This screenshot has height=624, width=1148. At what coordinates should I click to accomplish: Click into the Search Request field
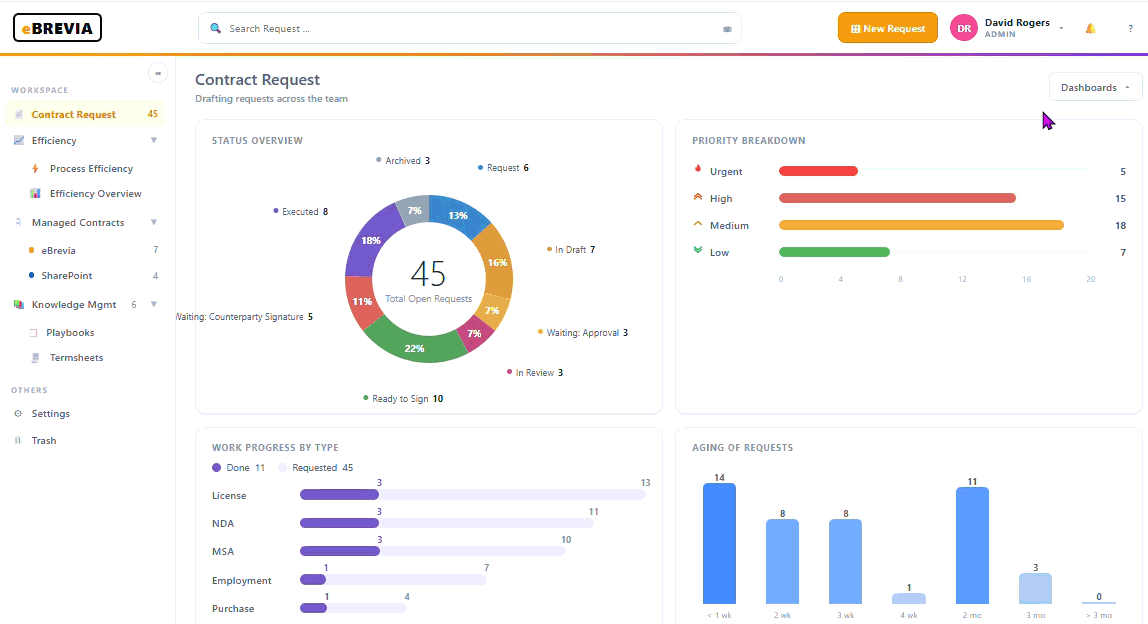click(x=469, y=28)
